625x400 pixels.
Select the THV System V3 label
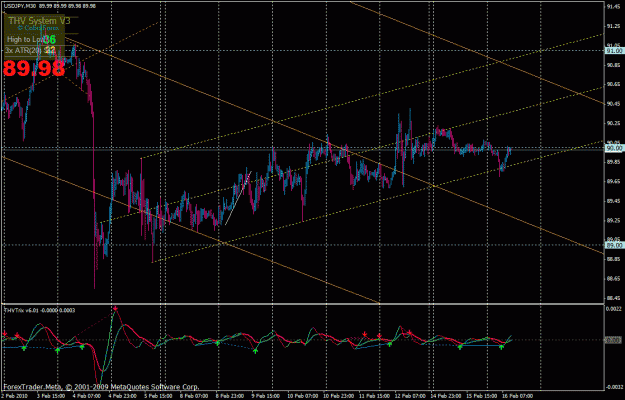(39, 21)
